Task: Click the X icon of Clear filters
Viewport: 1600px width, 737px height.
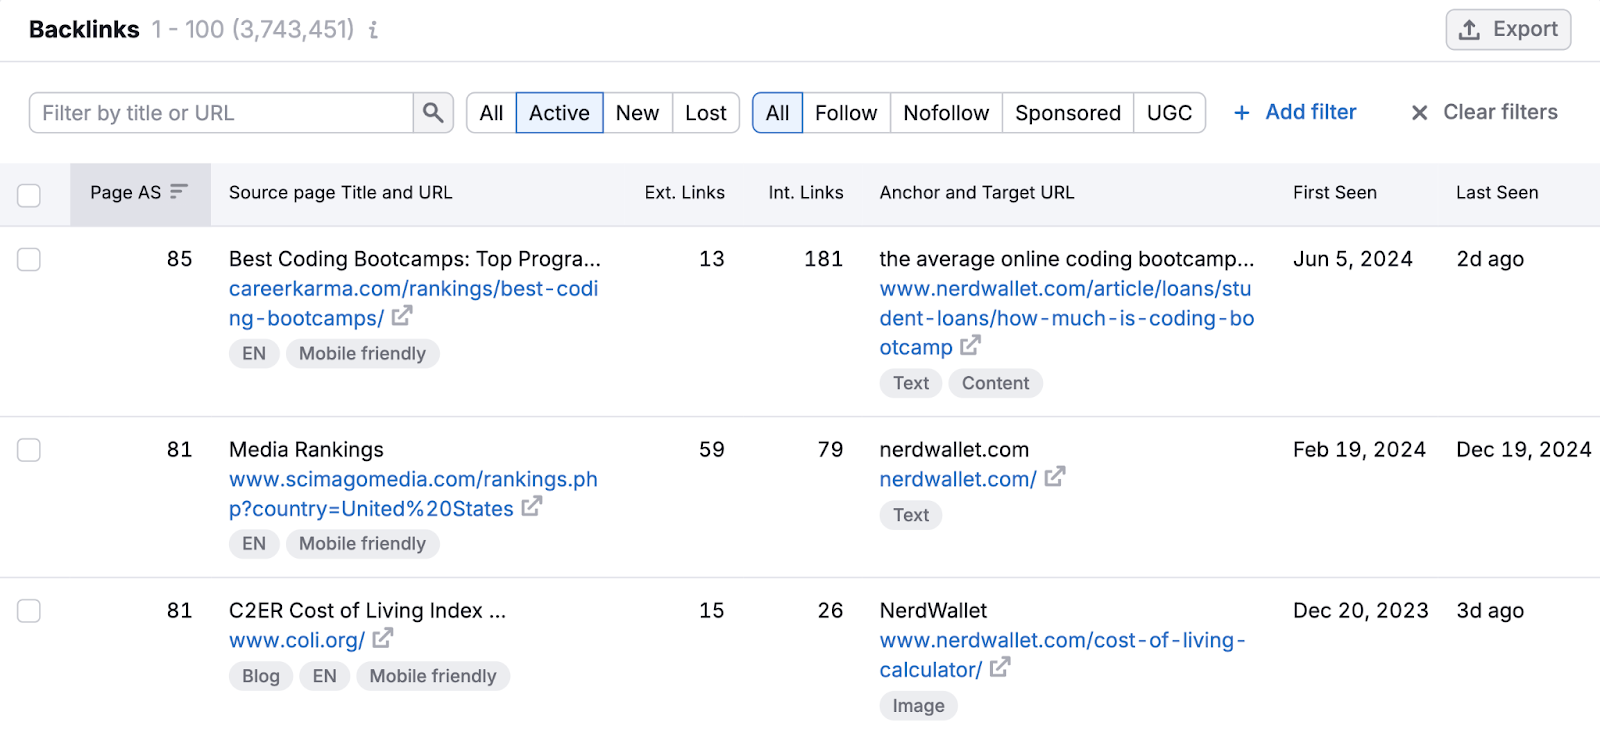Action: click(x=1419, y=113)
